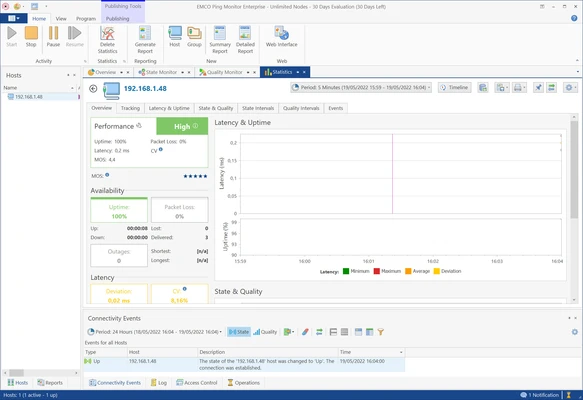Image resolution: width=583 pixels, height=400 pixels.
Task: Open the Log bottom tab
Action: (159, 383)
